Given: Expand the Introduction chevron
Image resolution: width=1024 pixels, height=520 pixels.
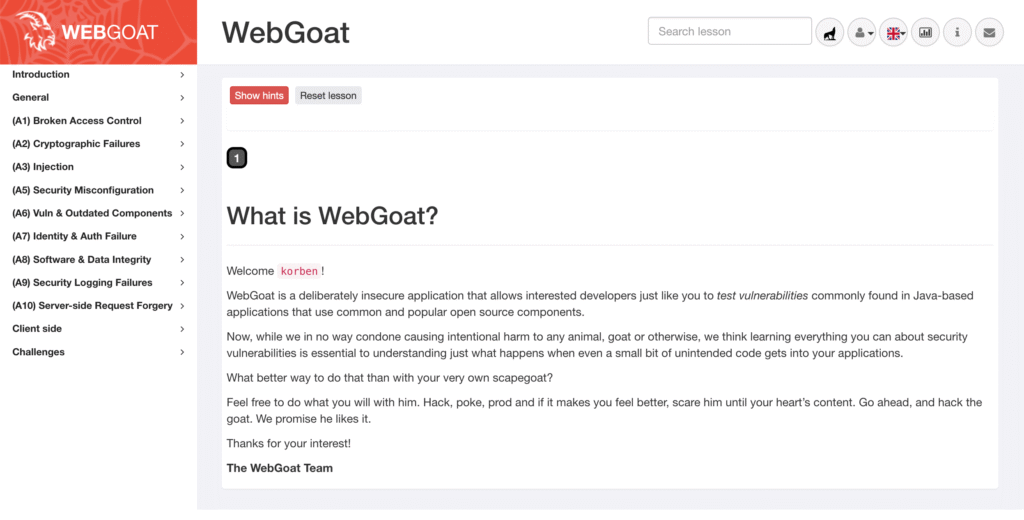Looking at the screenshot, I should point(182,75).
